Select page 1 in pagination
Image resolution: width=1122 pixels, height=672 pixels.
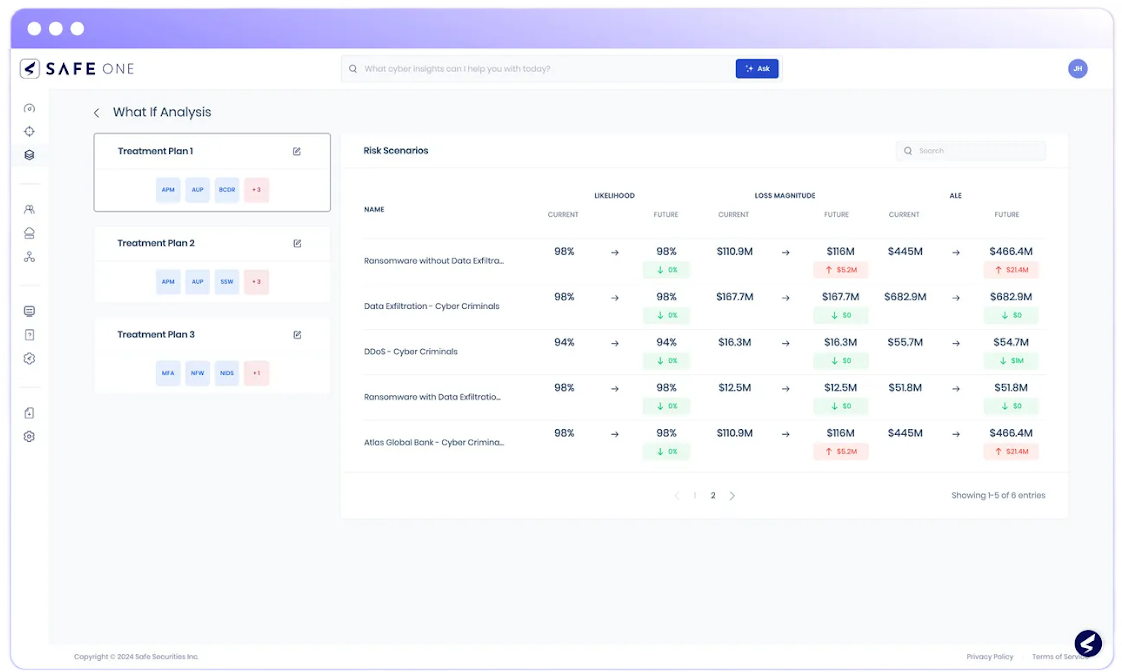coord(694,495)
